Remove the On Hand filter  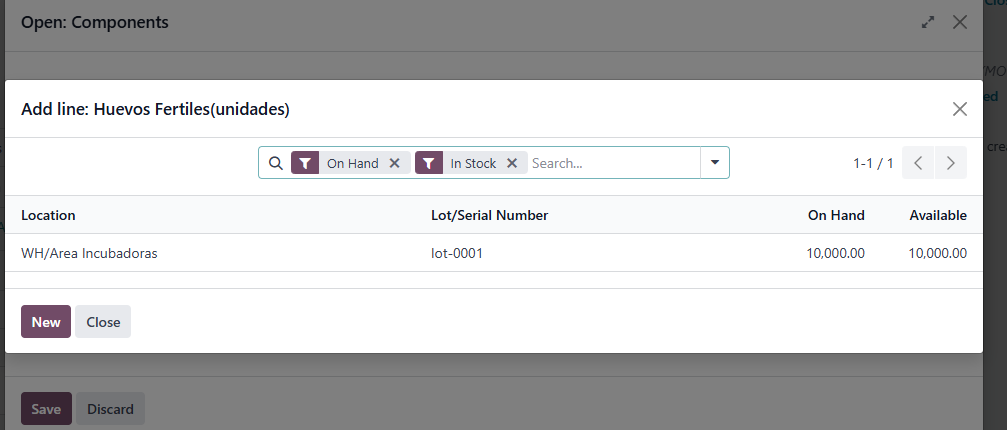tap(395, 163)
